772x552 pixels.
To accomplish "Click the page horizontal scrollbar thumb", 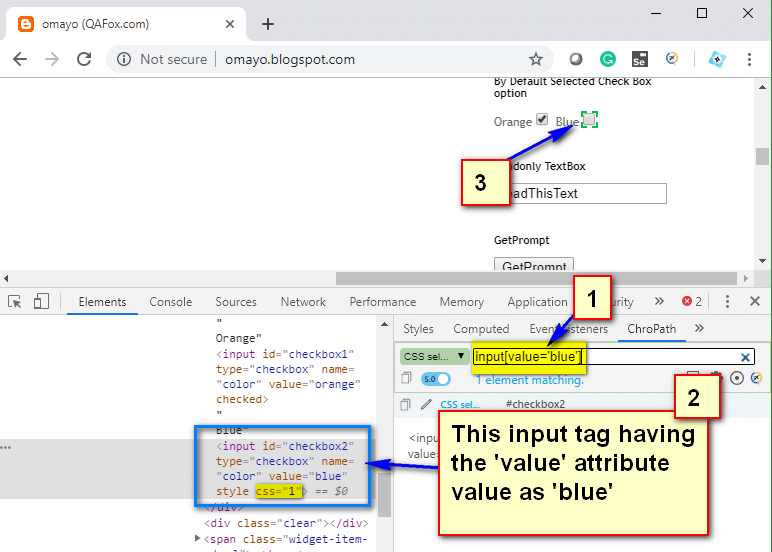I will tap(536, 279).
